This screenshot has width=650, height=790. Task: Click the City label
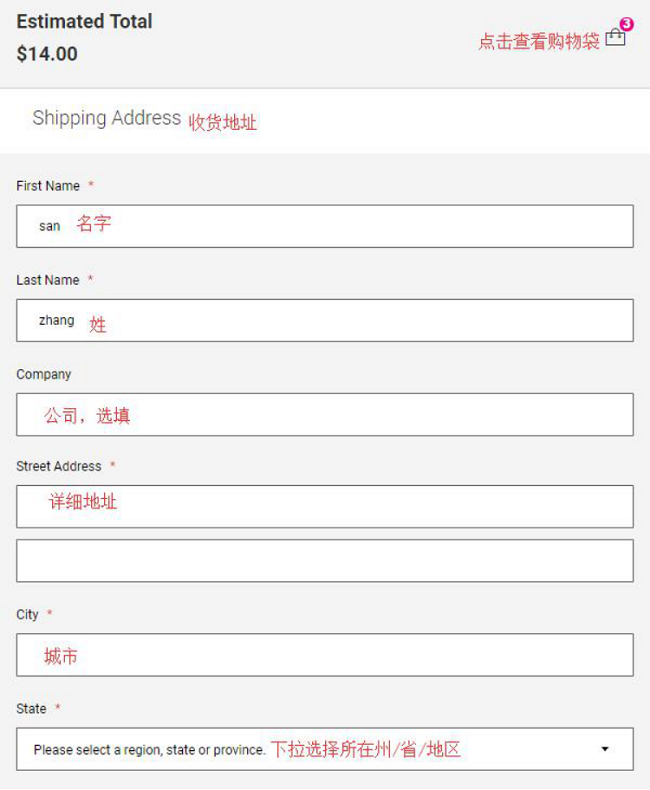[x=27, y=615]
